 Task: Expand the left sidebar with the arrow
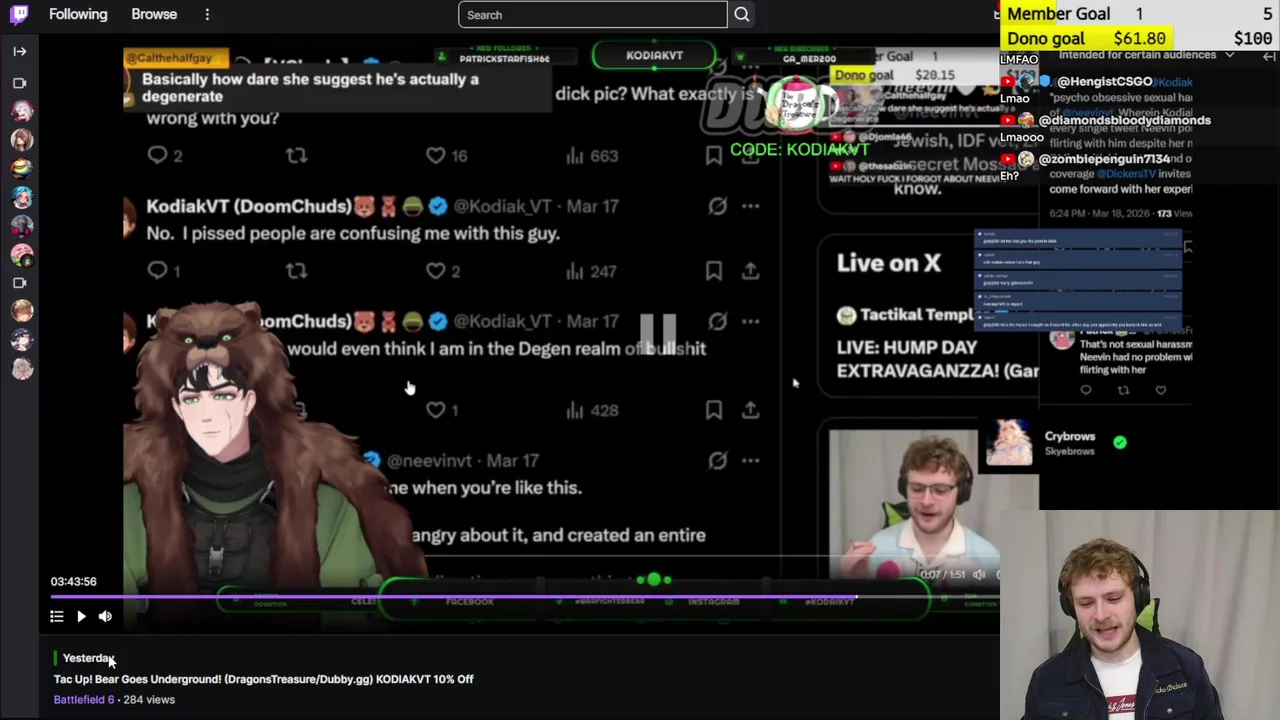20,51
